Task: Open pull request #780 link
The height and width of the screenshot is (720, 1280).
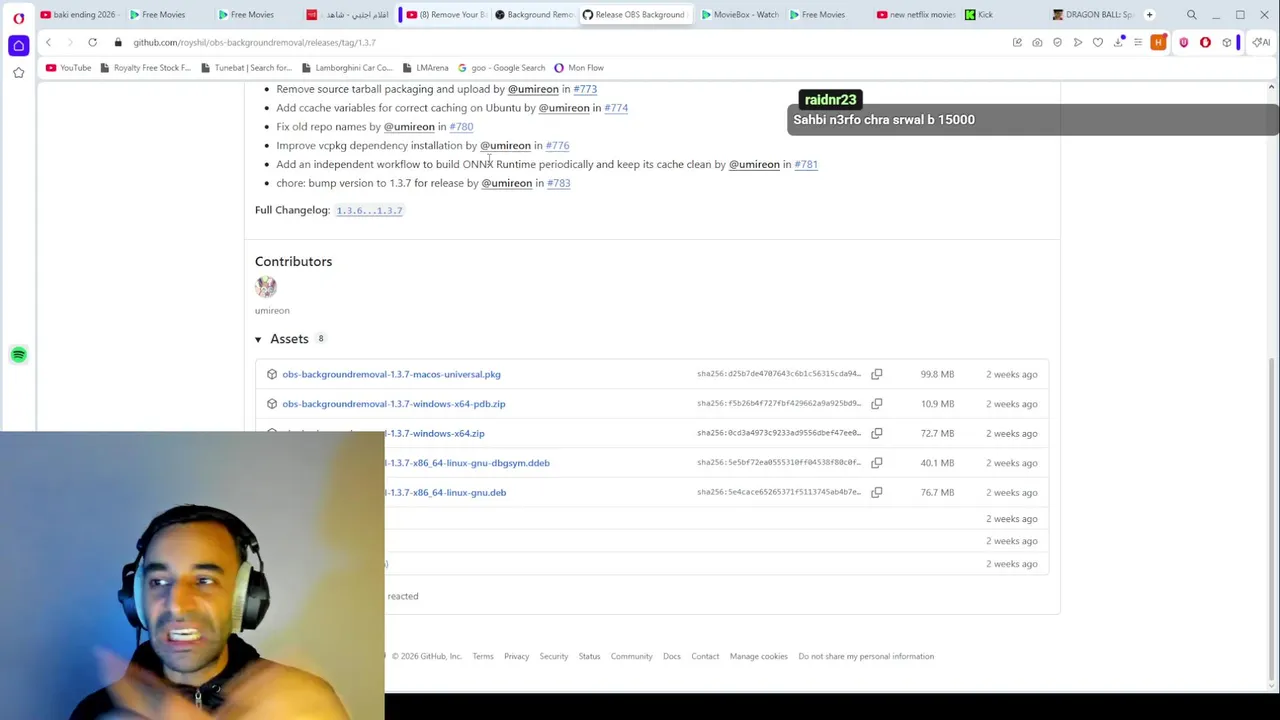Action: point(461,127)
